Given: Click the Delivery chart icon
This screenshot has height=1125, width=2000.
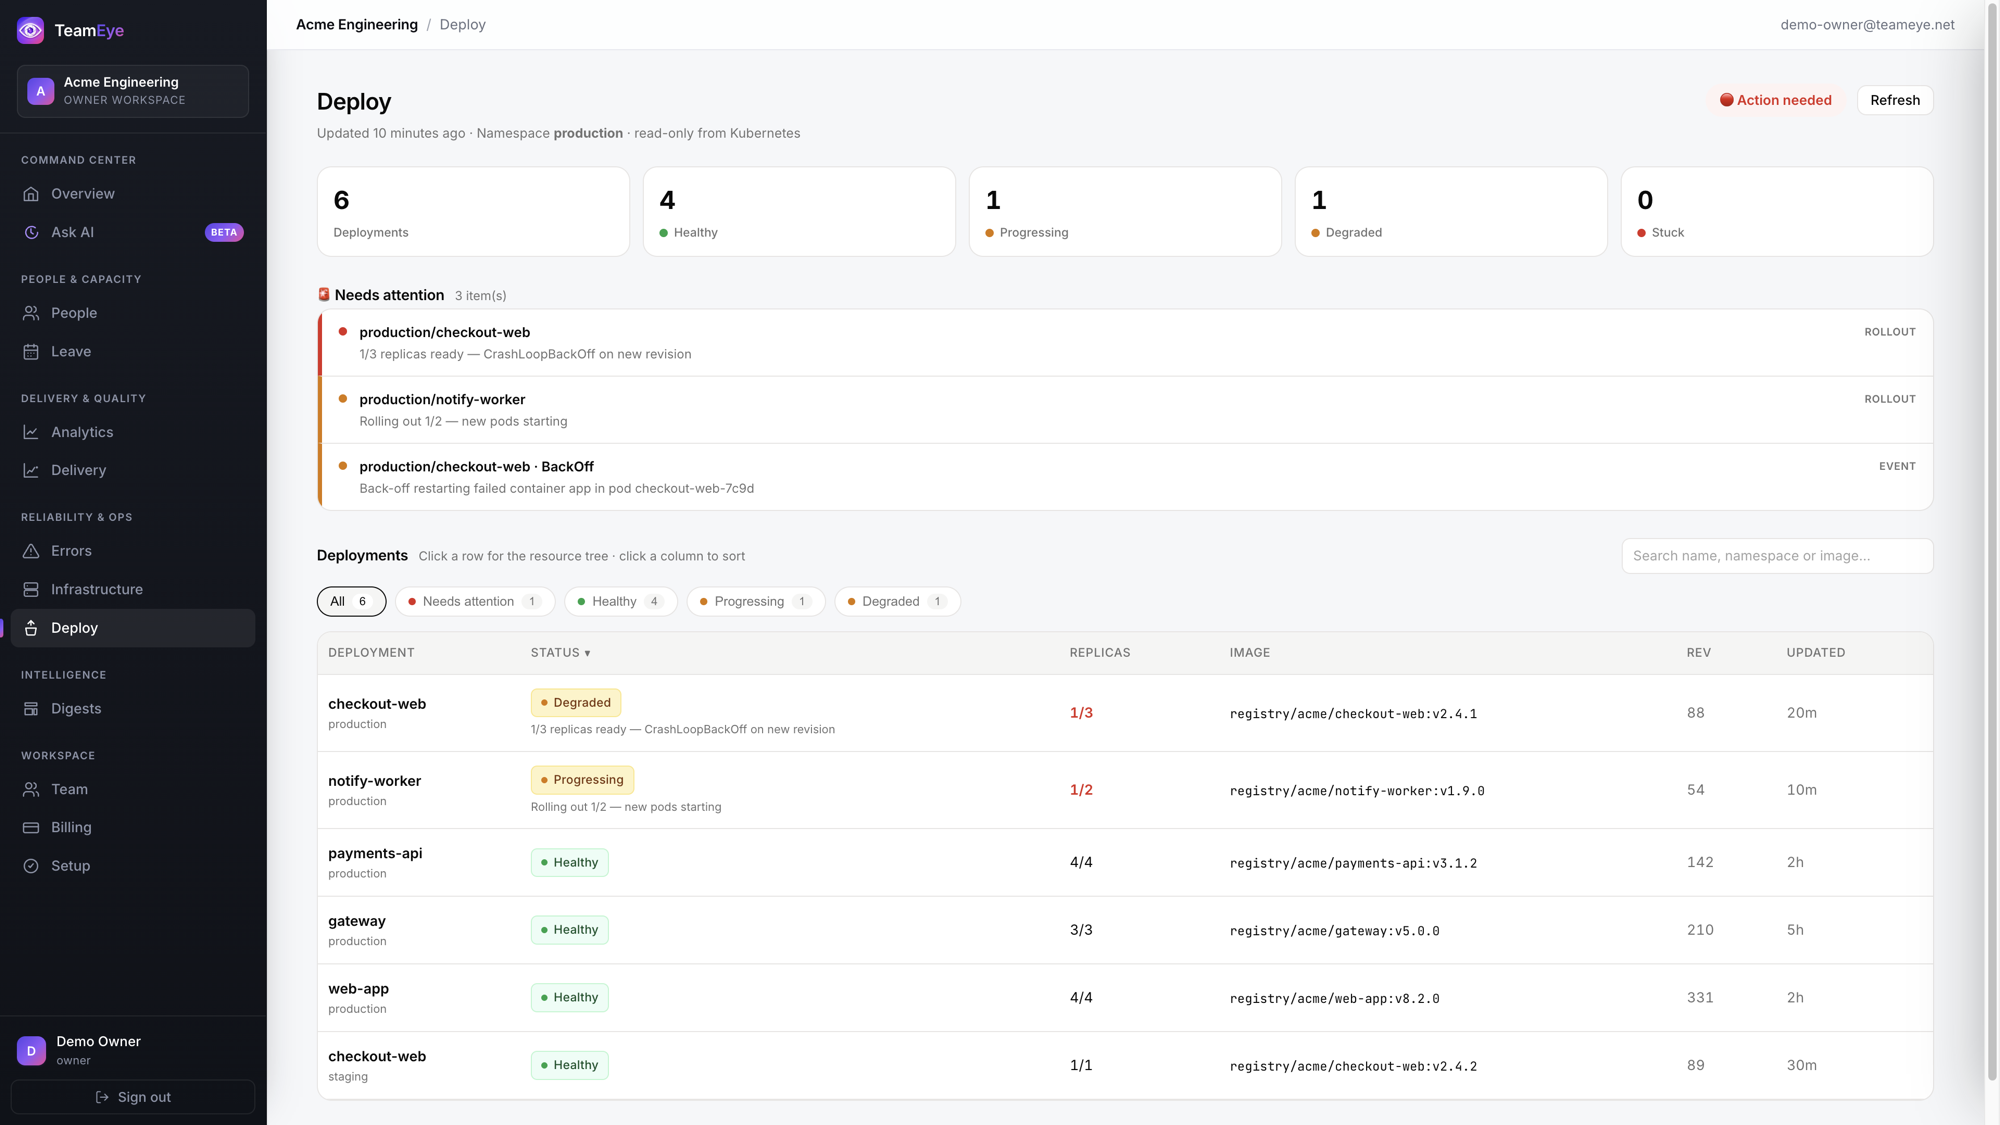Looking at the screenshot, I should (x=31, y=470).
